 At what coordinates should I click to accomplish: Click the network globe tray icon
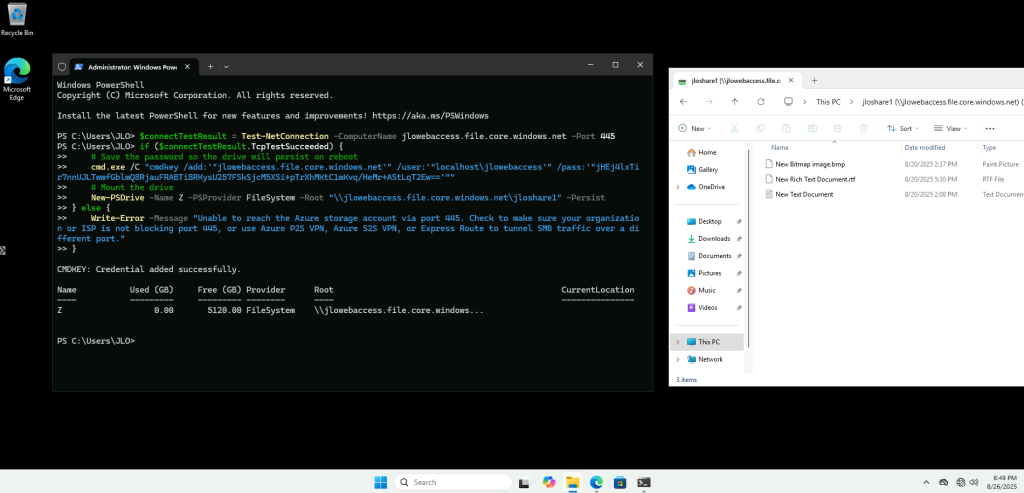(x=961, y=483)
